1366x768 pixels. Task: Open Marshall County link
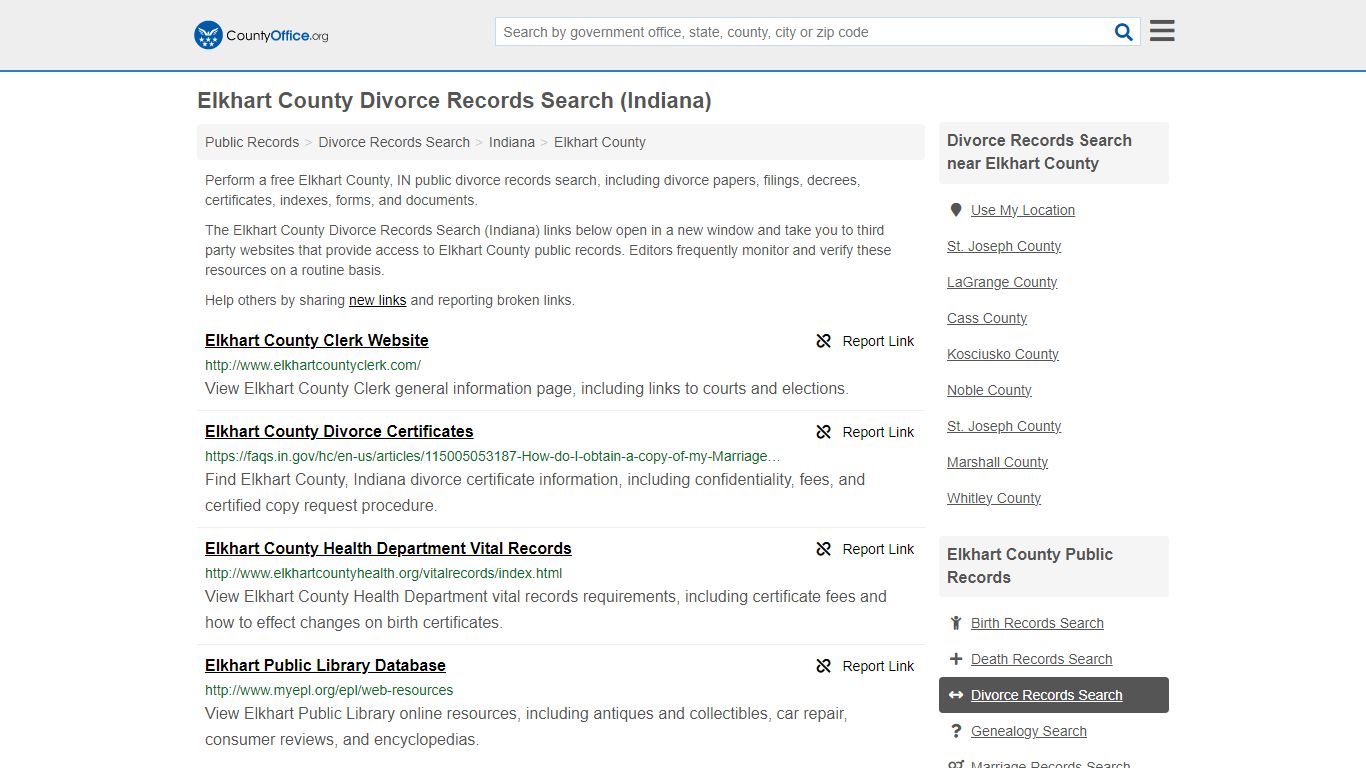click(997, 462)
